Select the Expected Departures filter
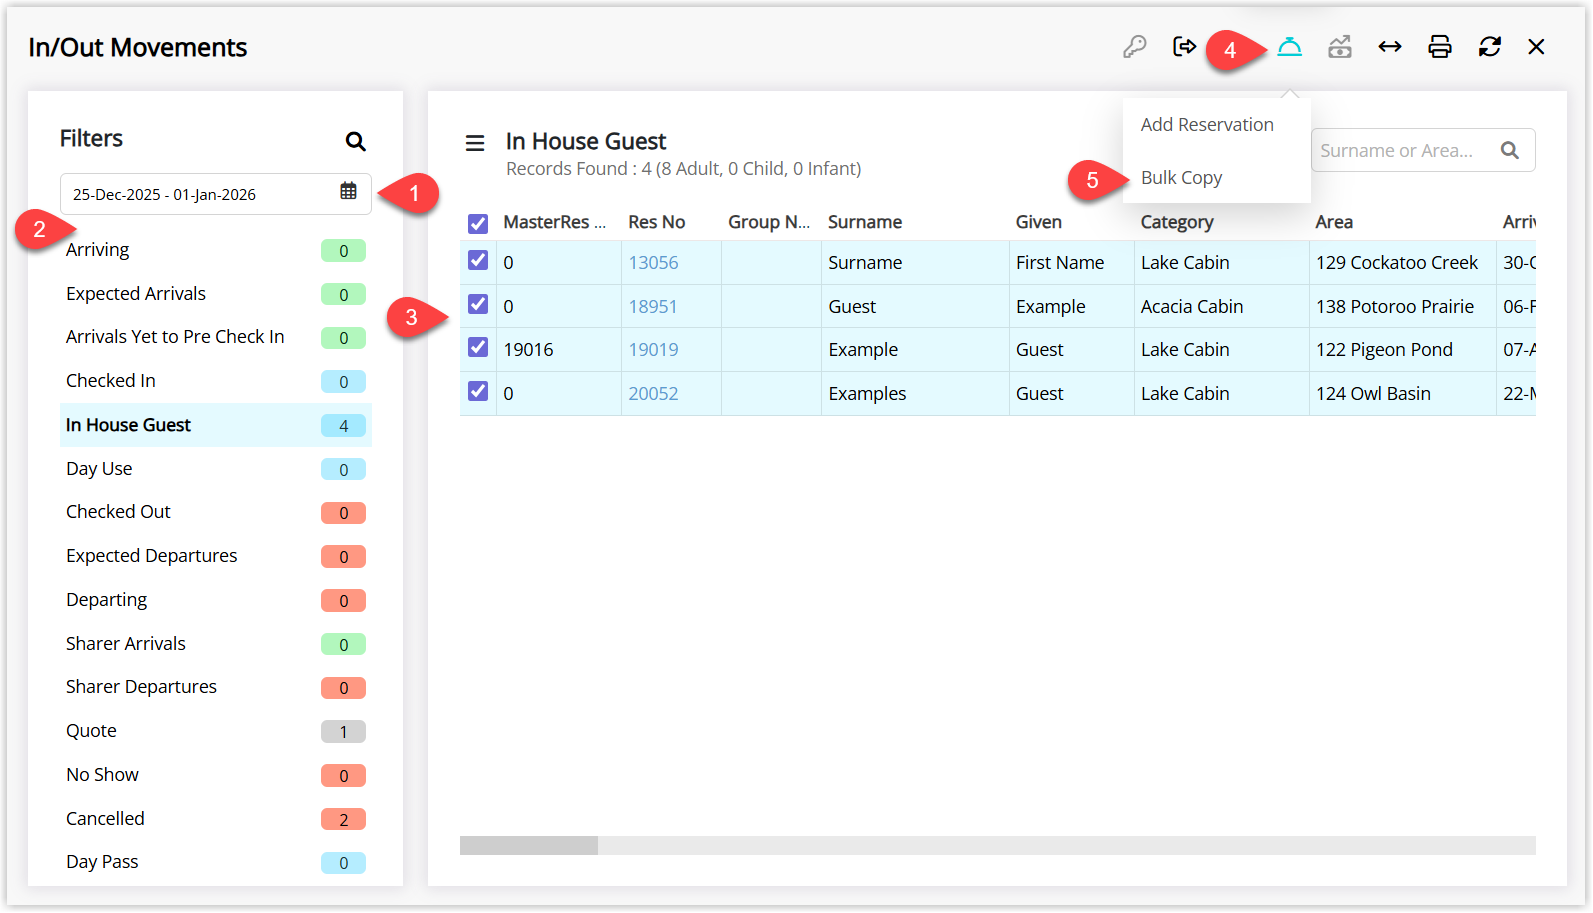The height and width of the screenshot is (913, 1593). [x=216, y=556]
